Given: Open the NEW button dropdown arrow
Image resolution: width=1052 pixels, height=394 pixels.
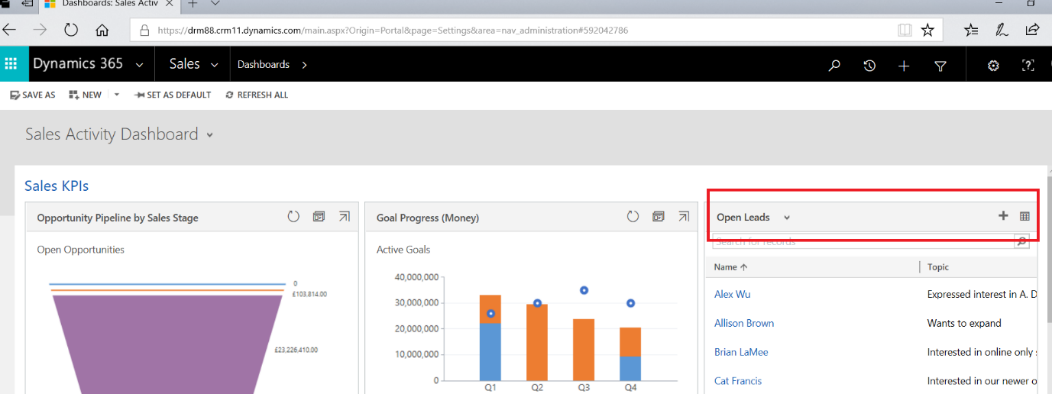Looking at the screenshot, I should (116, 95).
